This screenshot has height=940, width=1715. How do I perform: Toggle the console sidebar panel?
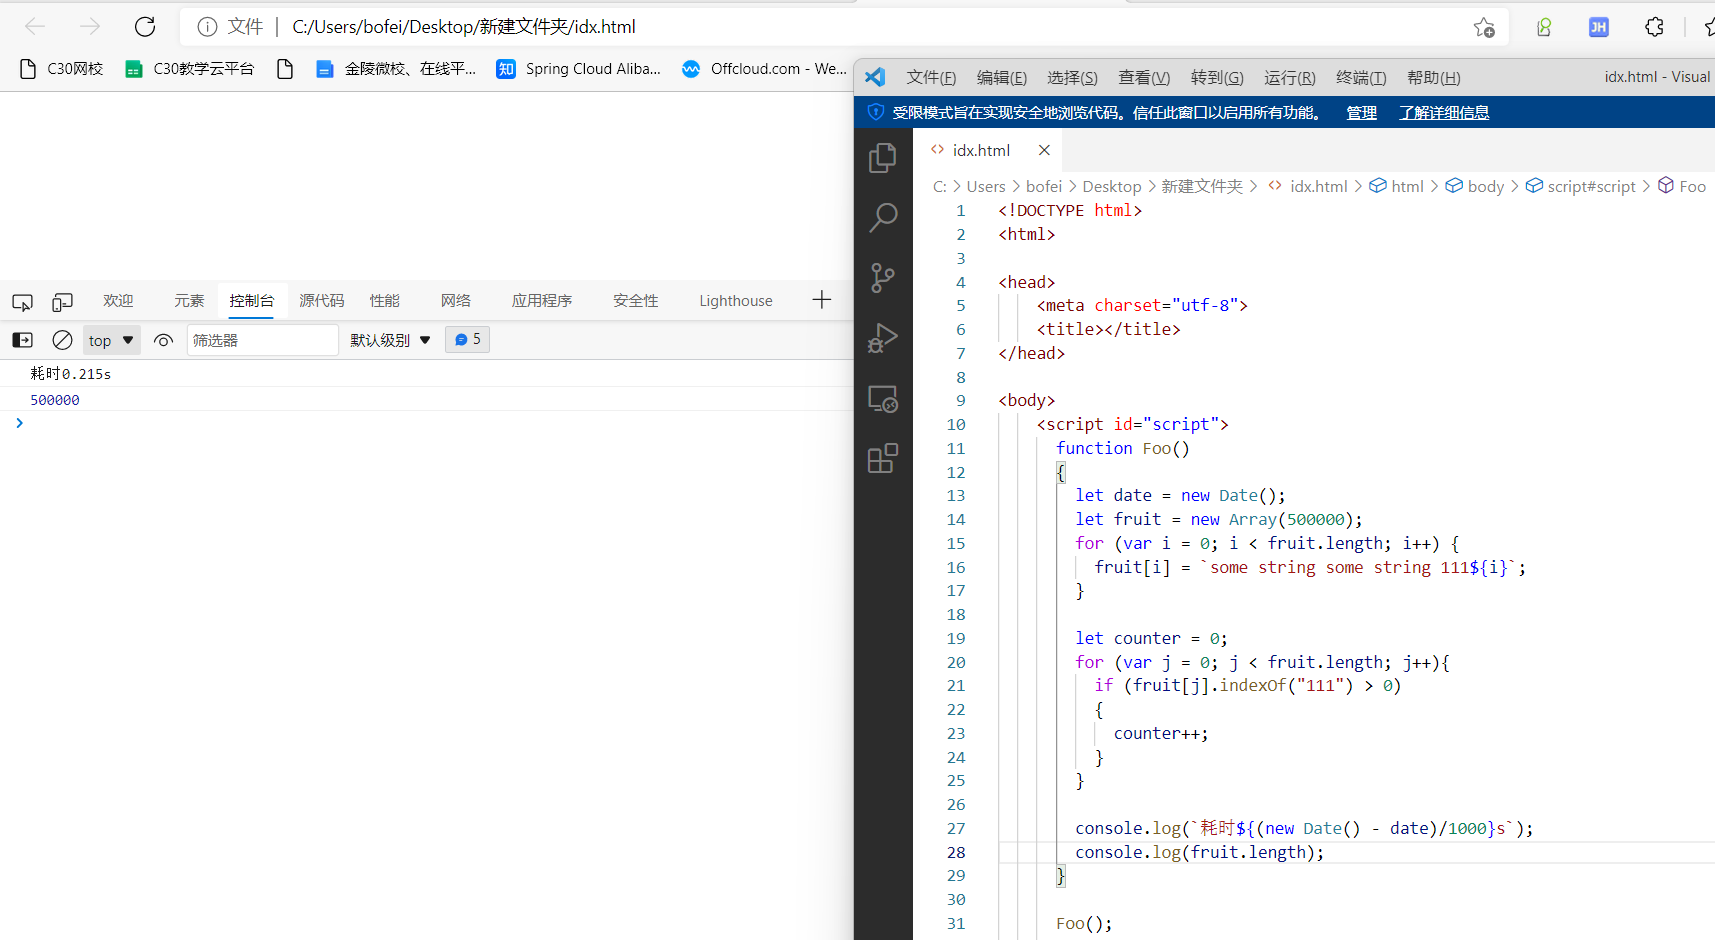click(x=21, y=340)
